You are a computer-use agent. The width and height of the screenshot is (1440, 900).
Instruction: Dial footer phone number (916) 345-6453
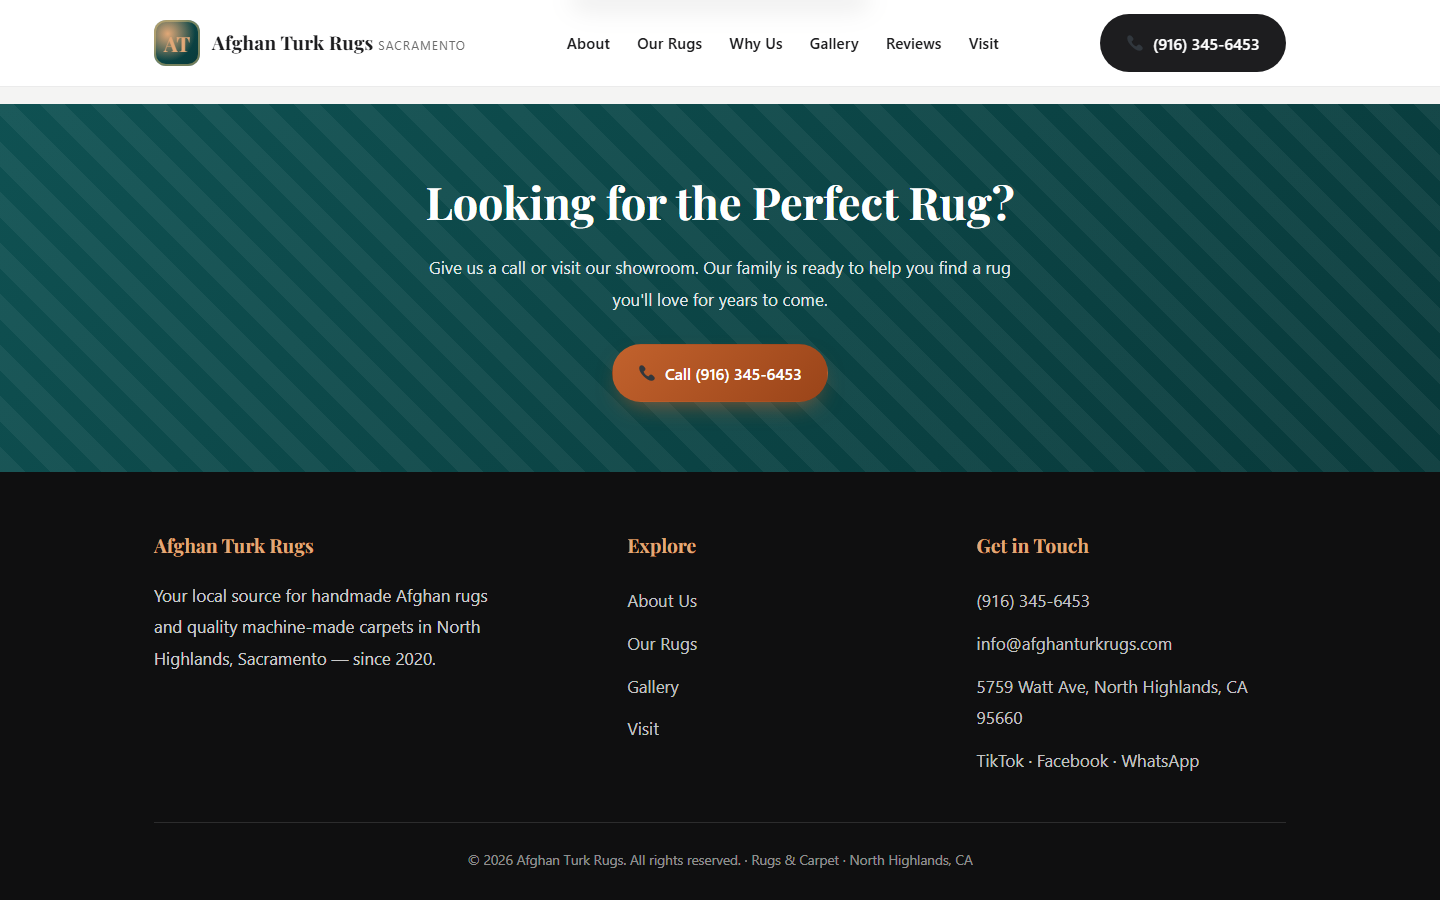coord(1033,601)
